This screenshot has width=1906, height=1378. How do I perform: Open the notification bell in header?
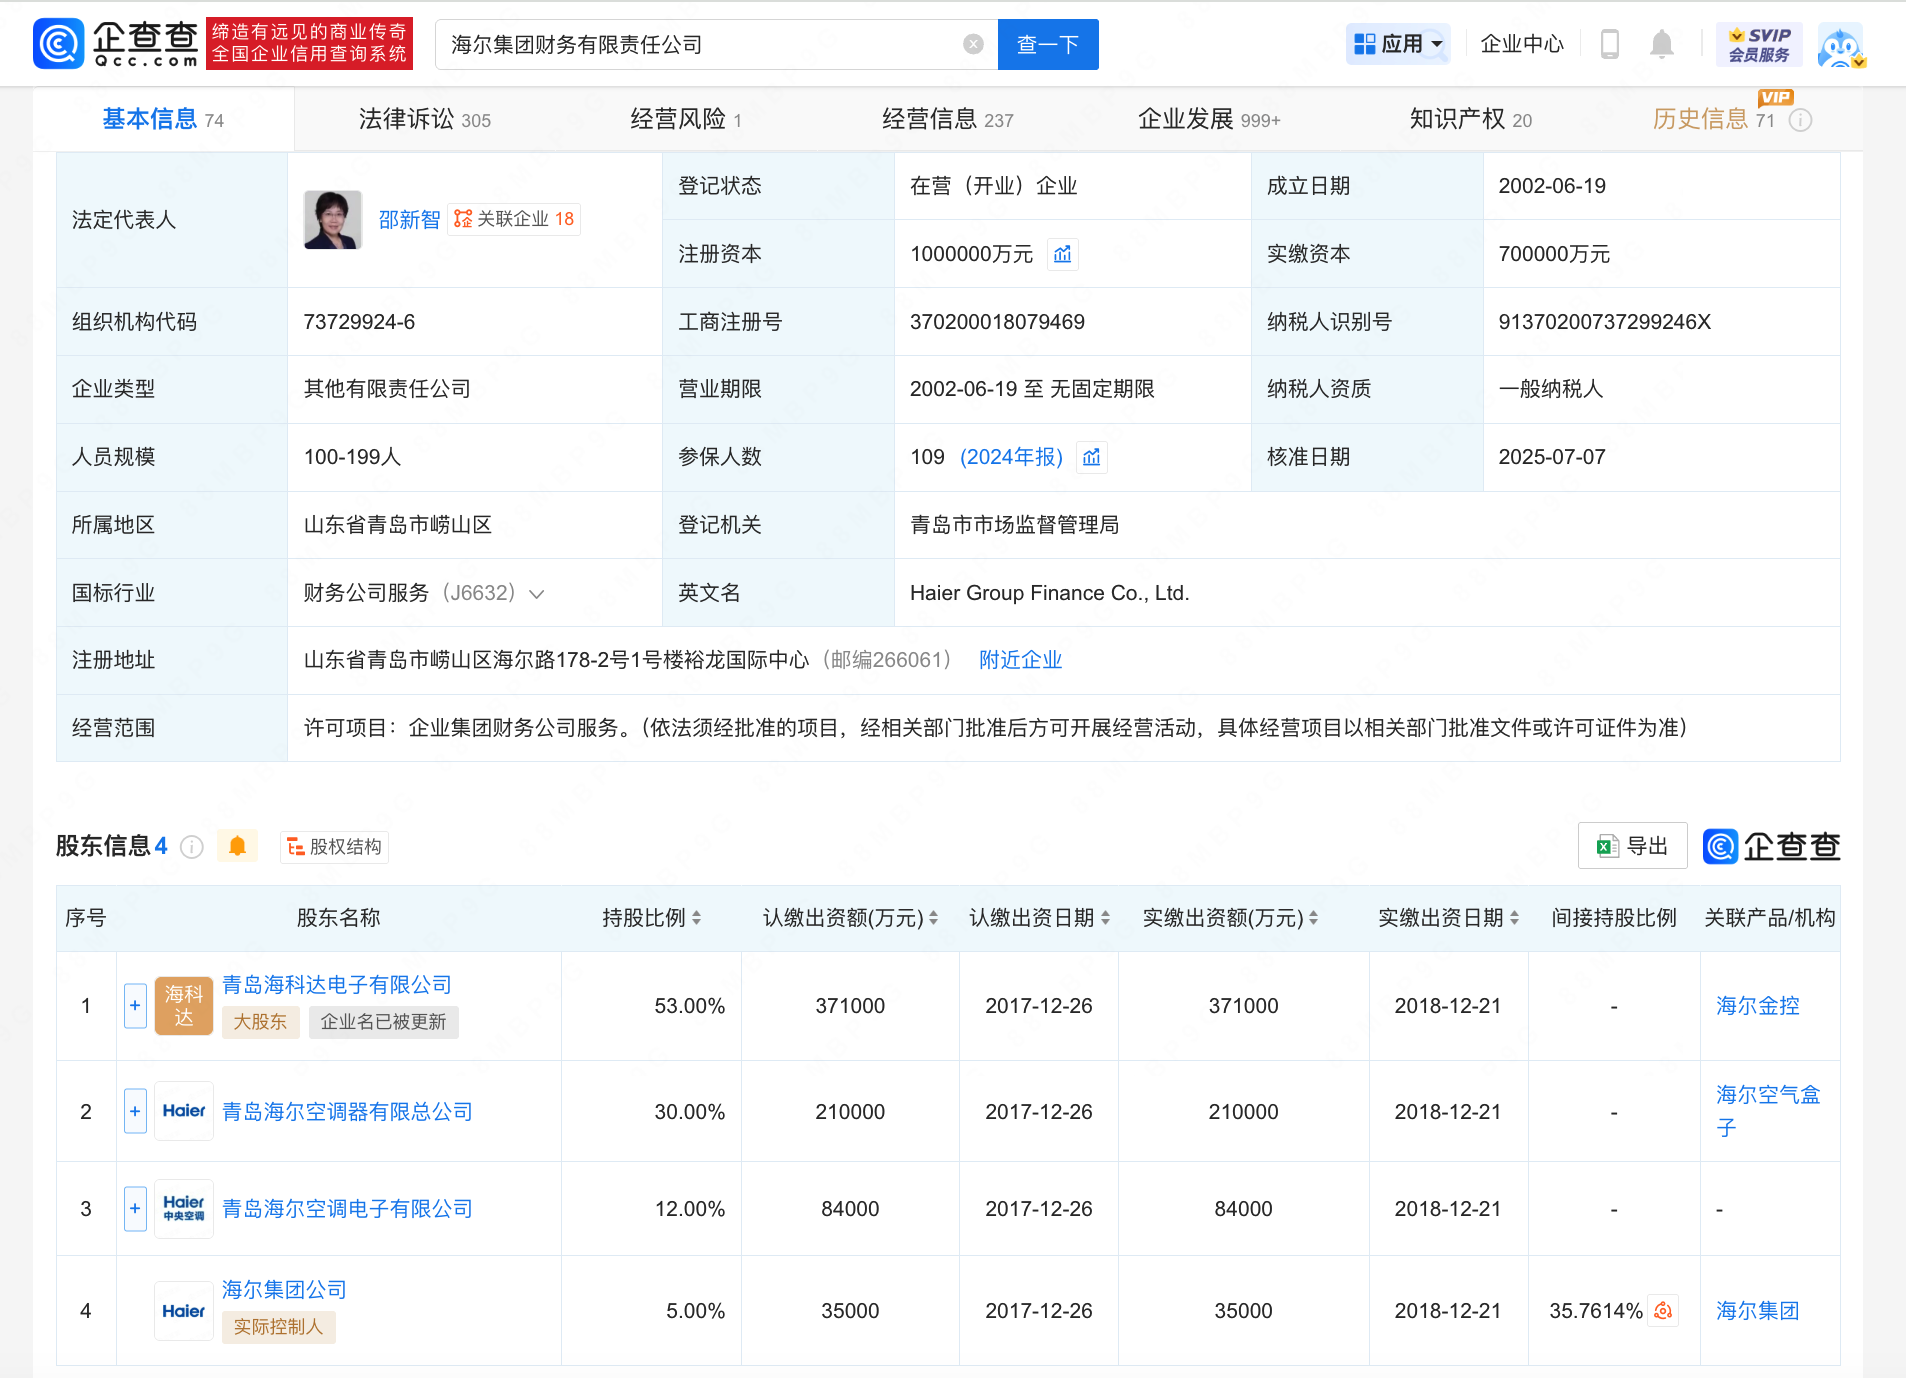(x=1662, y=44)
